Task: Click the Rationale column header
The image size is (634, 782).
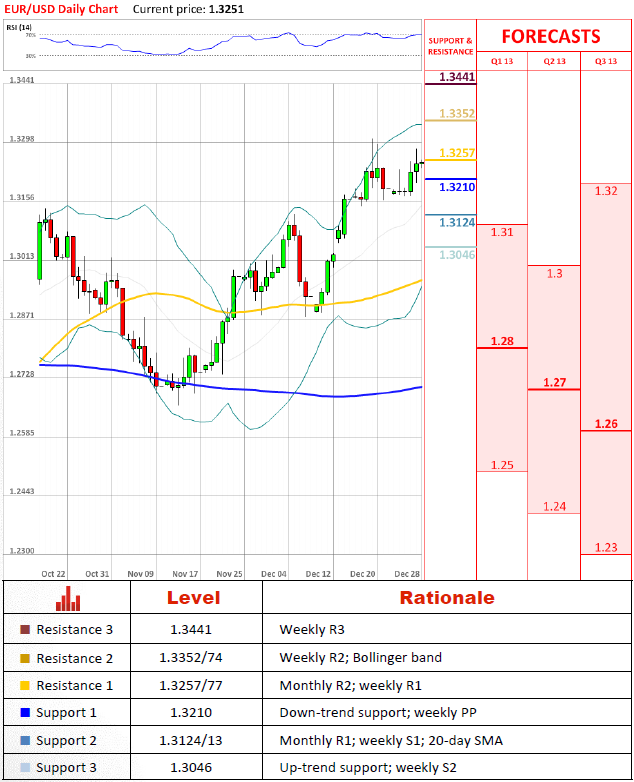Action: point(447,597)
